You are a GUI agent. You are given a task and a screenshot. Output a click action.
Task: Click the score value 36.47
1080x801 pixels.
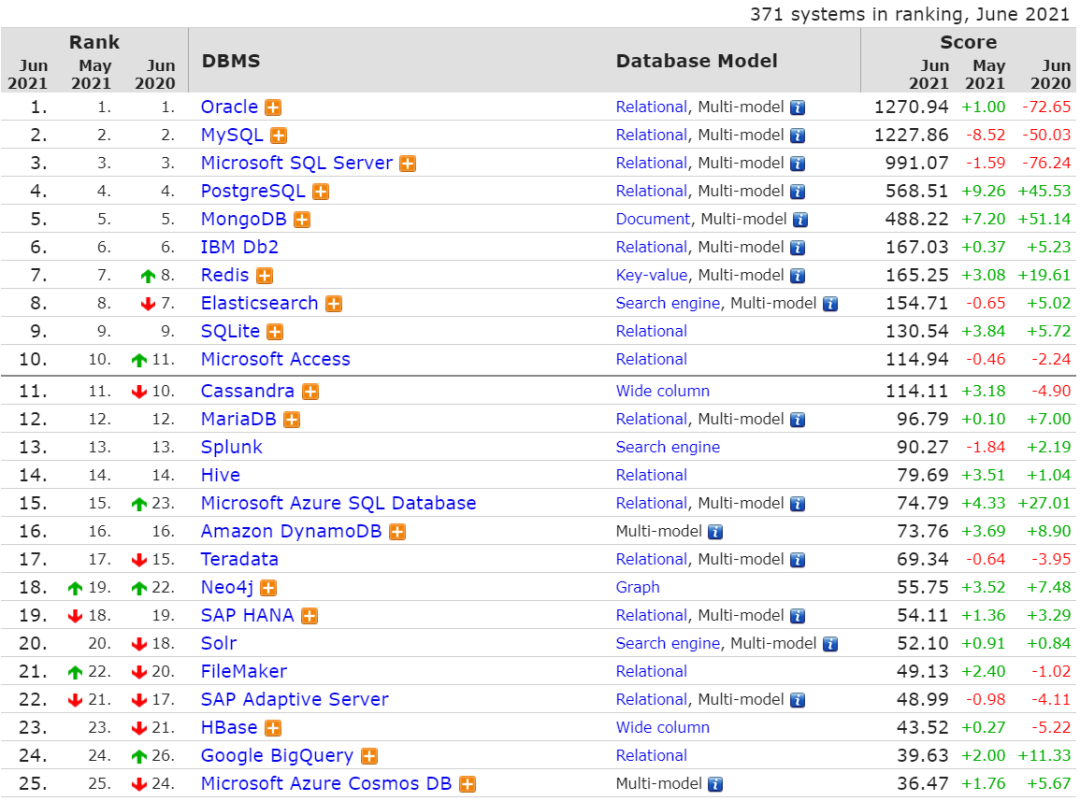(923, 784)
